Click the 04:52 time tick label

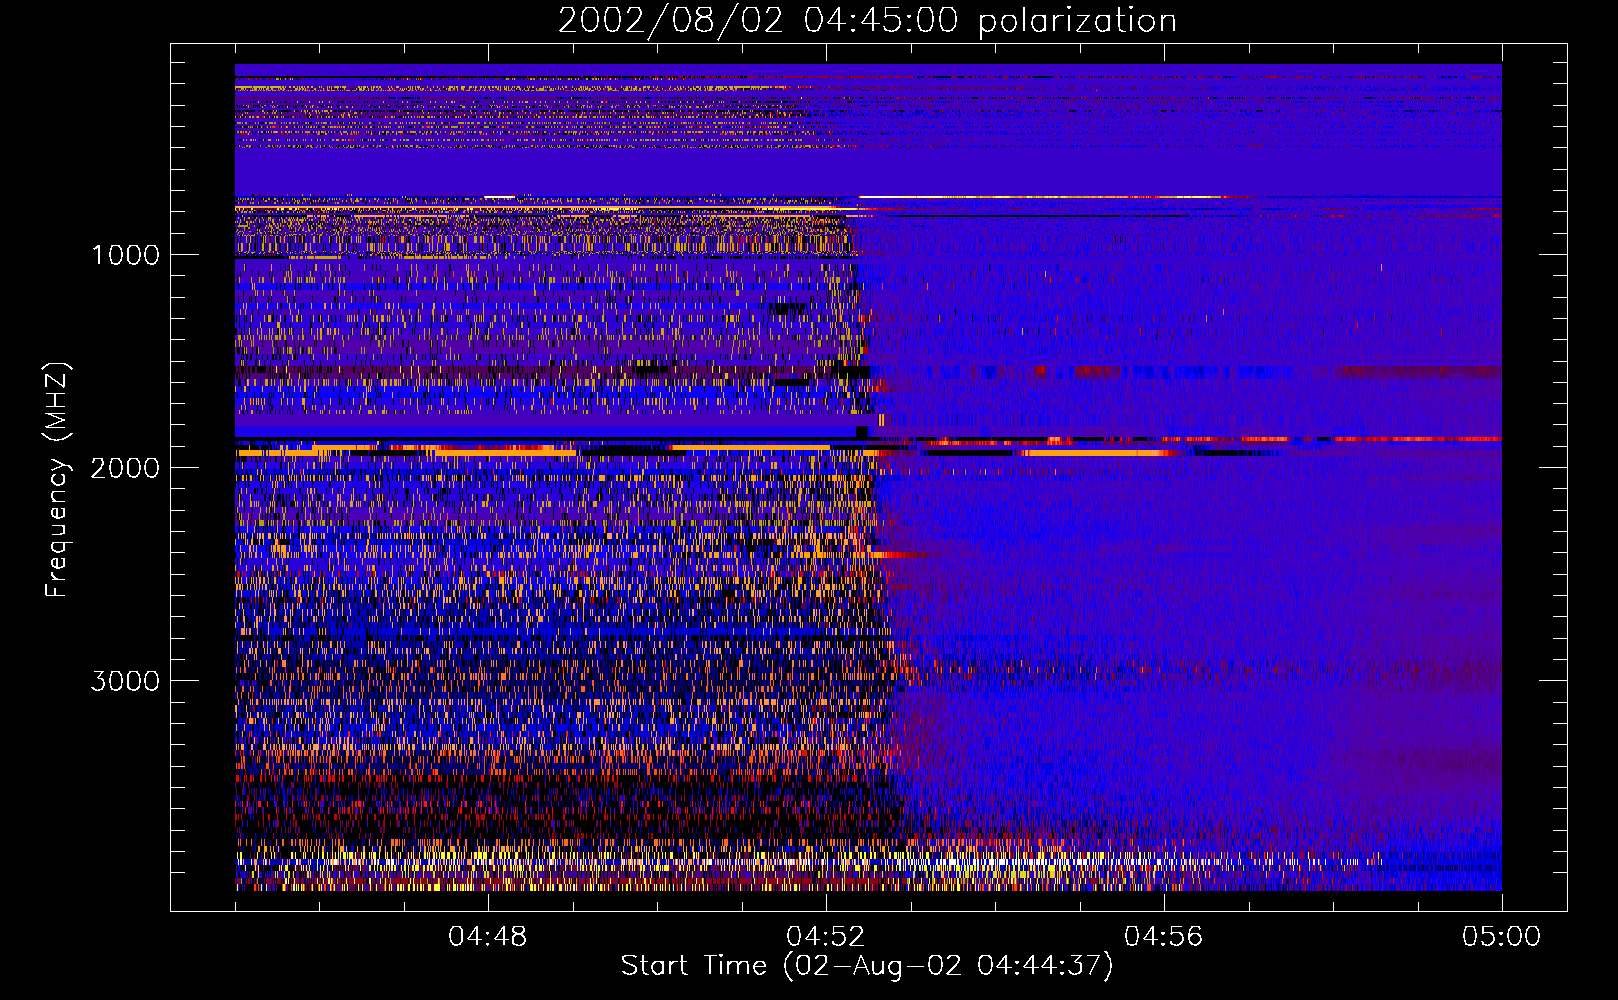(825, 937)
